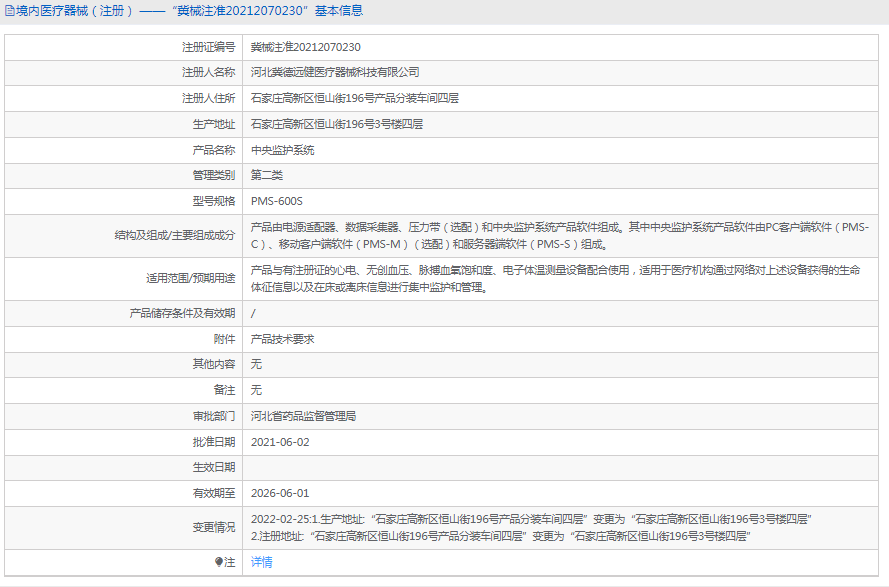Image resolution: width=889 pixels, height=587 pixels.
Task: Click the 适用范围/预期用途 label
Action: pos(190,278)
